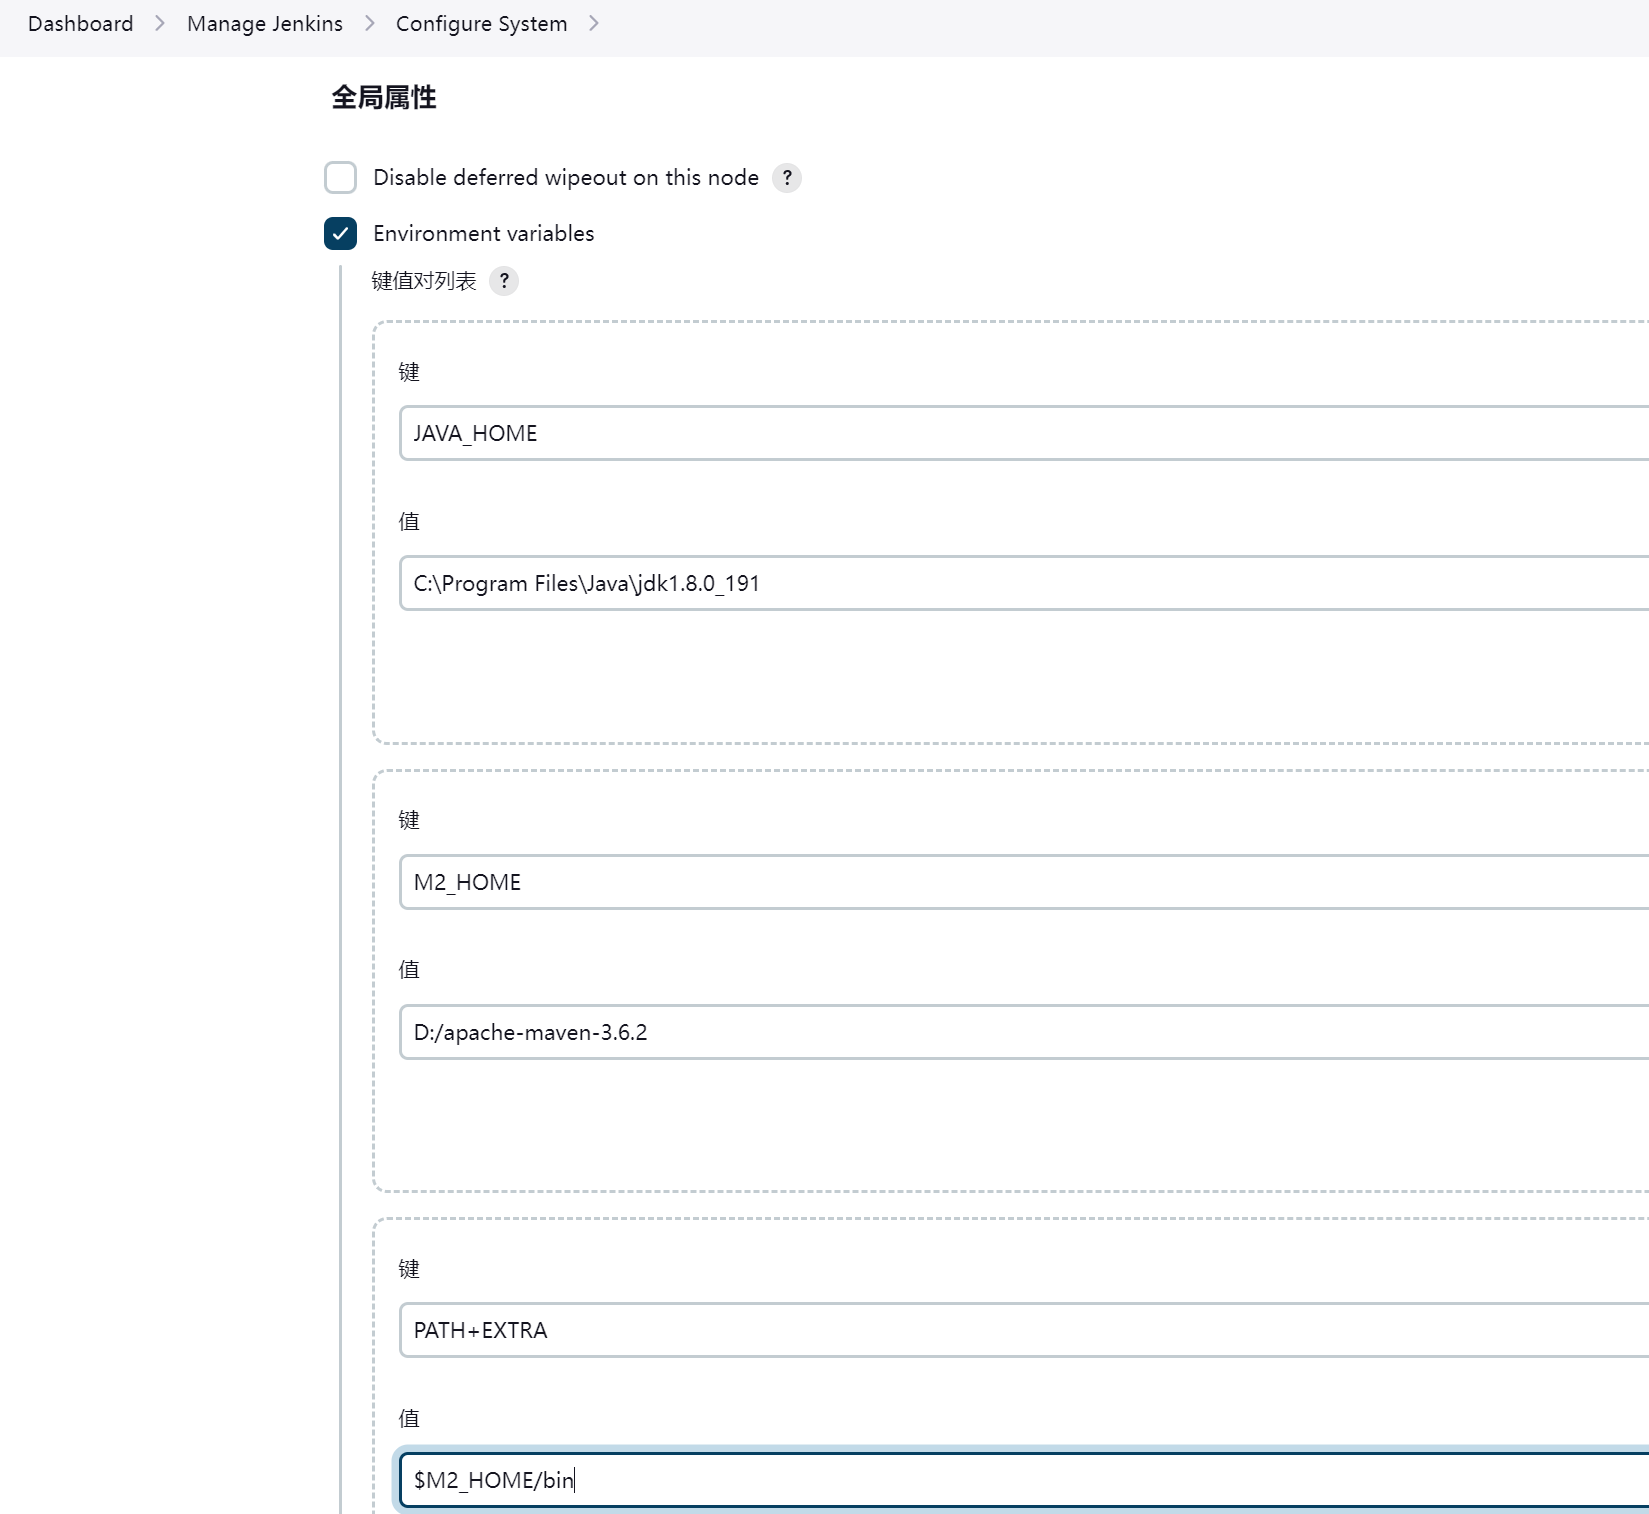
Task: Open help for Disable deferred wipeout option
Action: click(x=787, y=178)
